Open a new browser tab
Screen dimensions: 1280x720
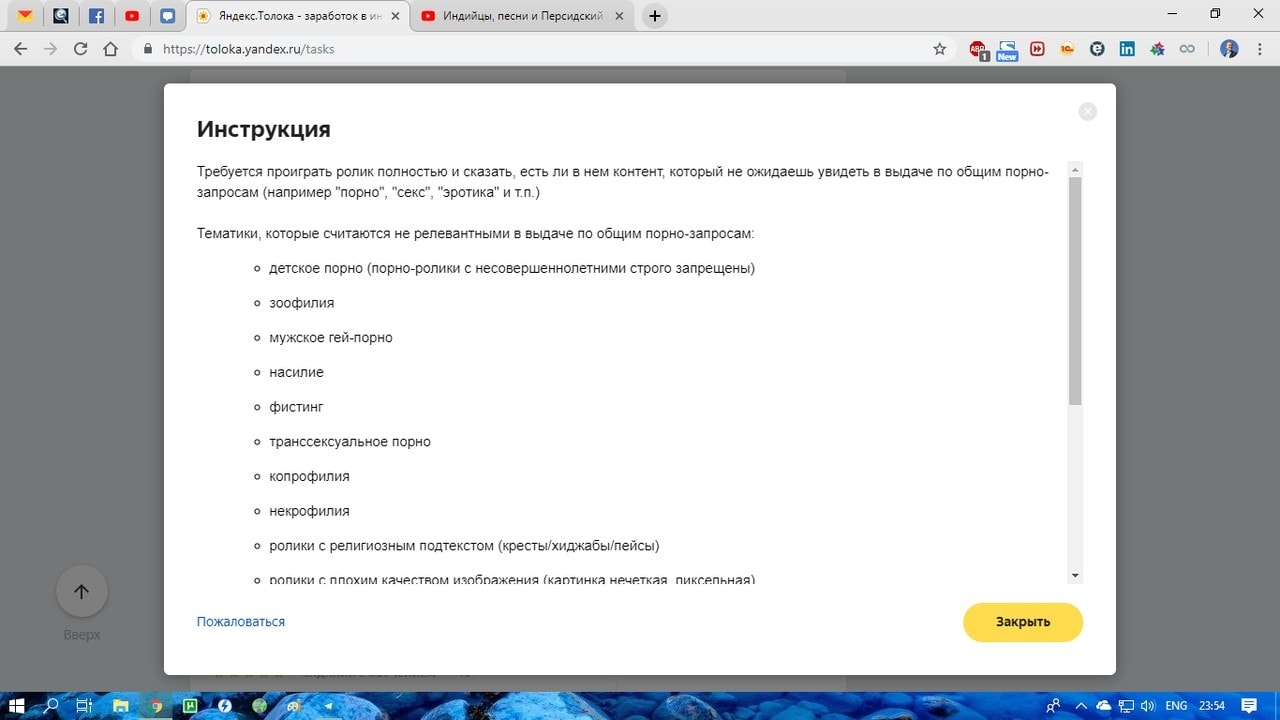coord(655,16)
